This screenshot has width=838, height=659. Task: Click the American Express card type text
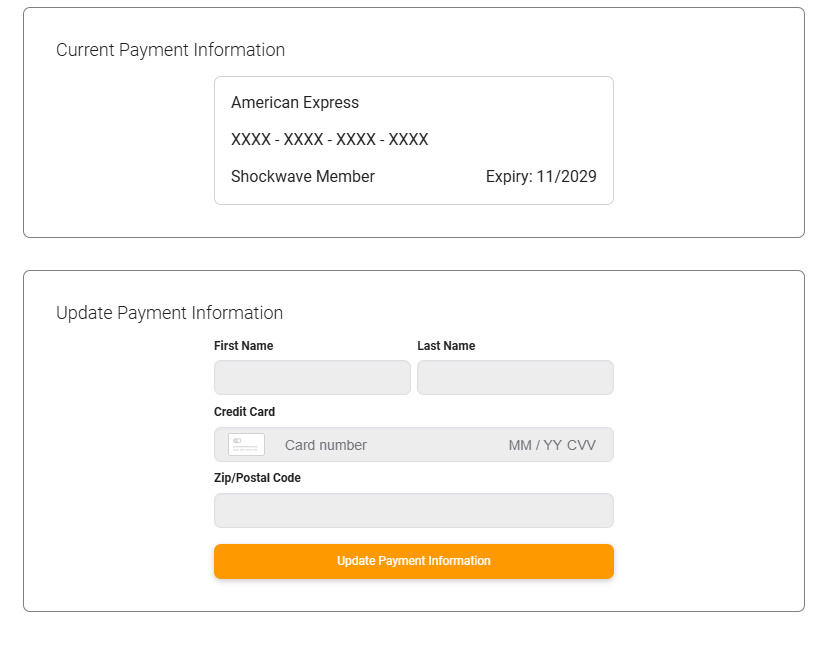click(295, 102)
